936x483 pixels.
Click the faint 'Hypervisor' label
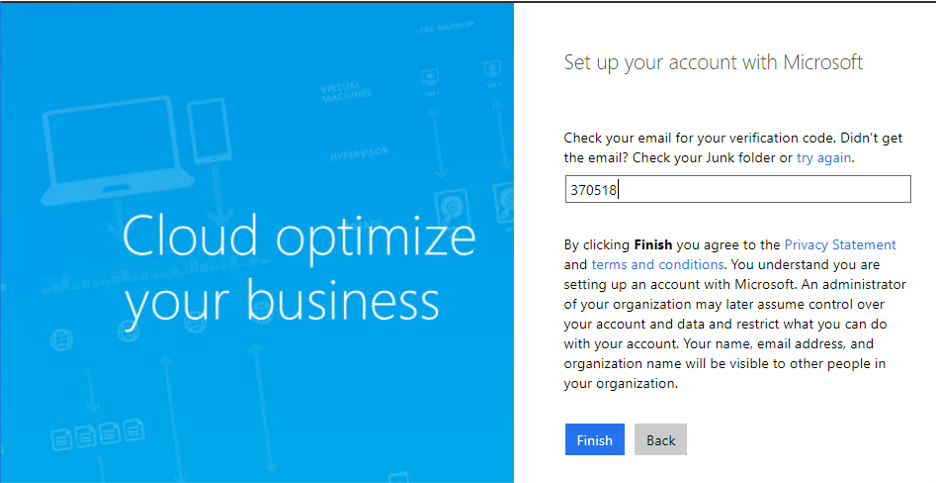coord(357,156)
